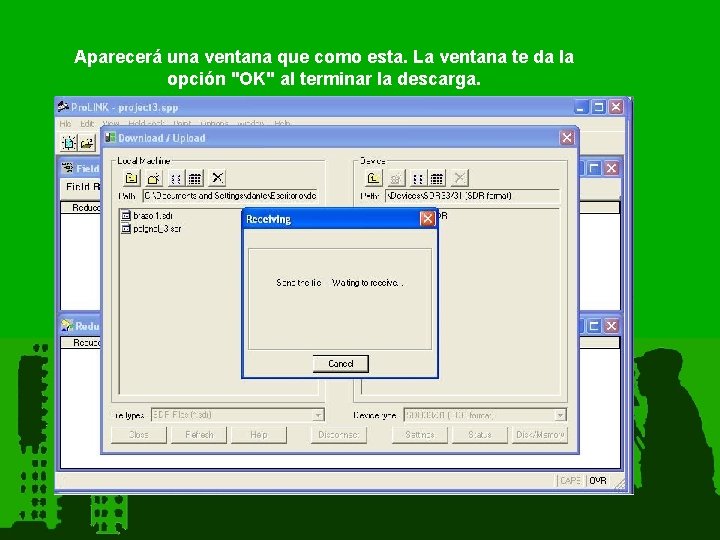The height and width of the screenshot is (540, 720).
Task: Open the Help menu in menu bar
Action: click(x=282, y=124)
